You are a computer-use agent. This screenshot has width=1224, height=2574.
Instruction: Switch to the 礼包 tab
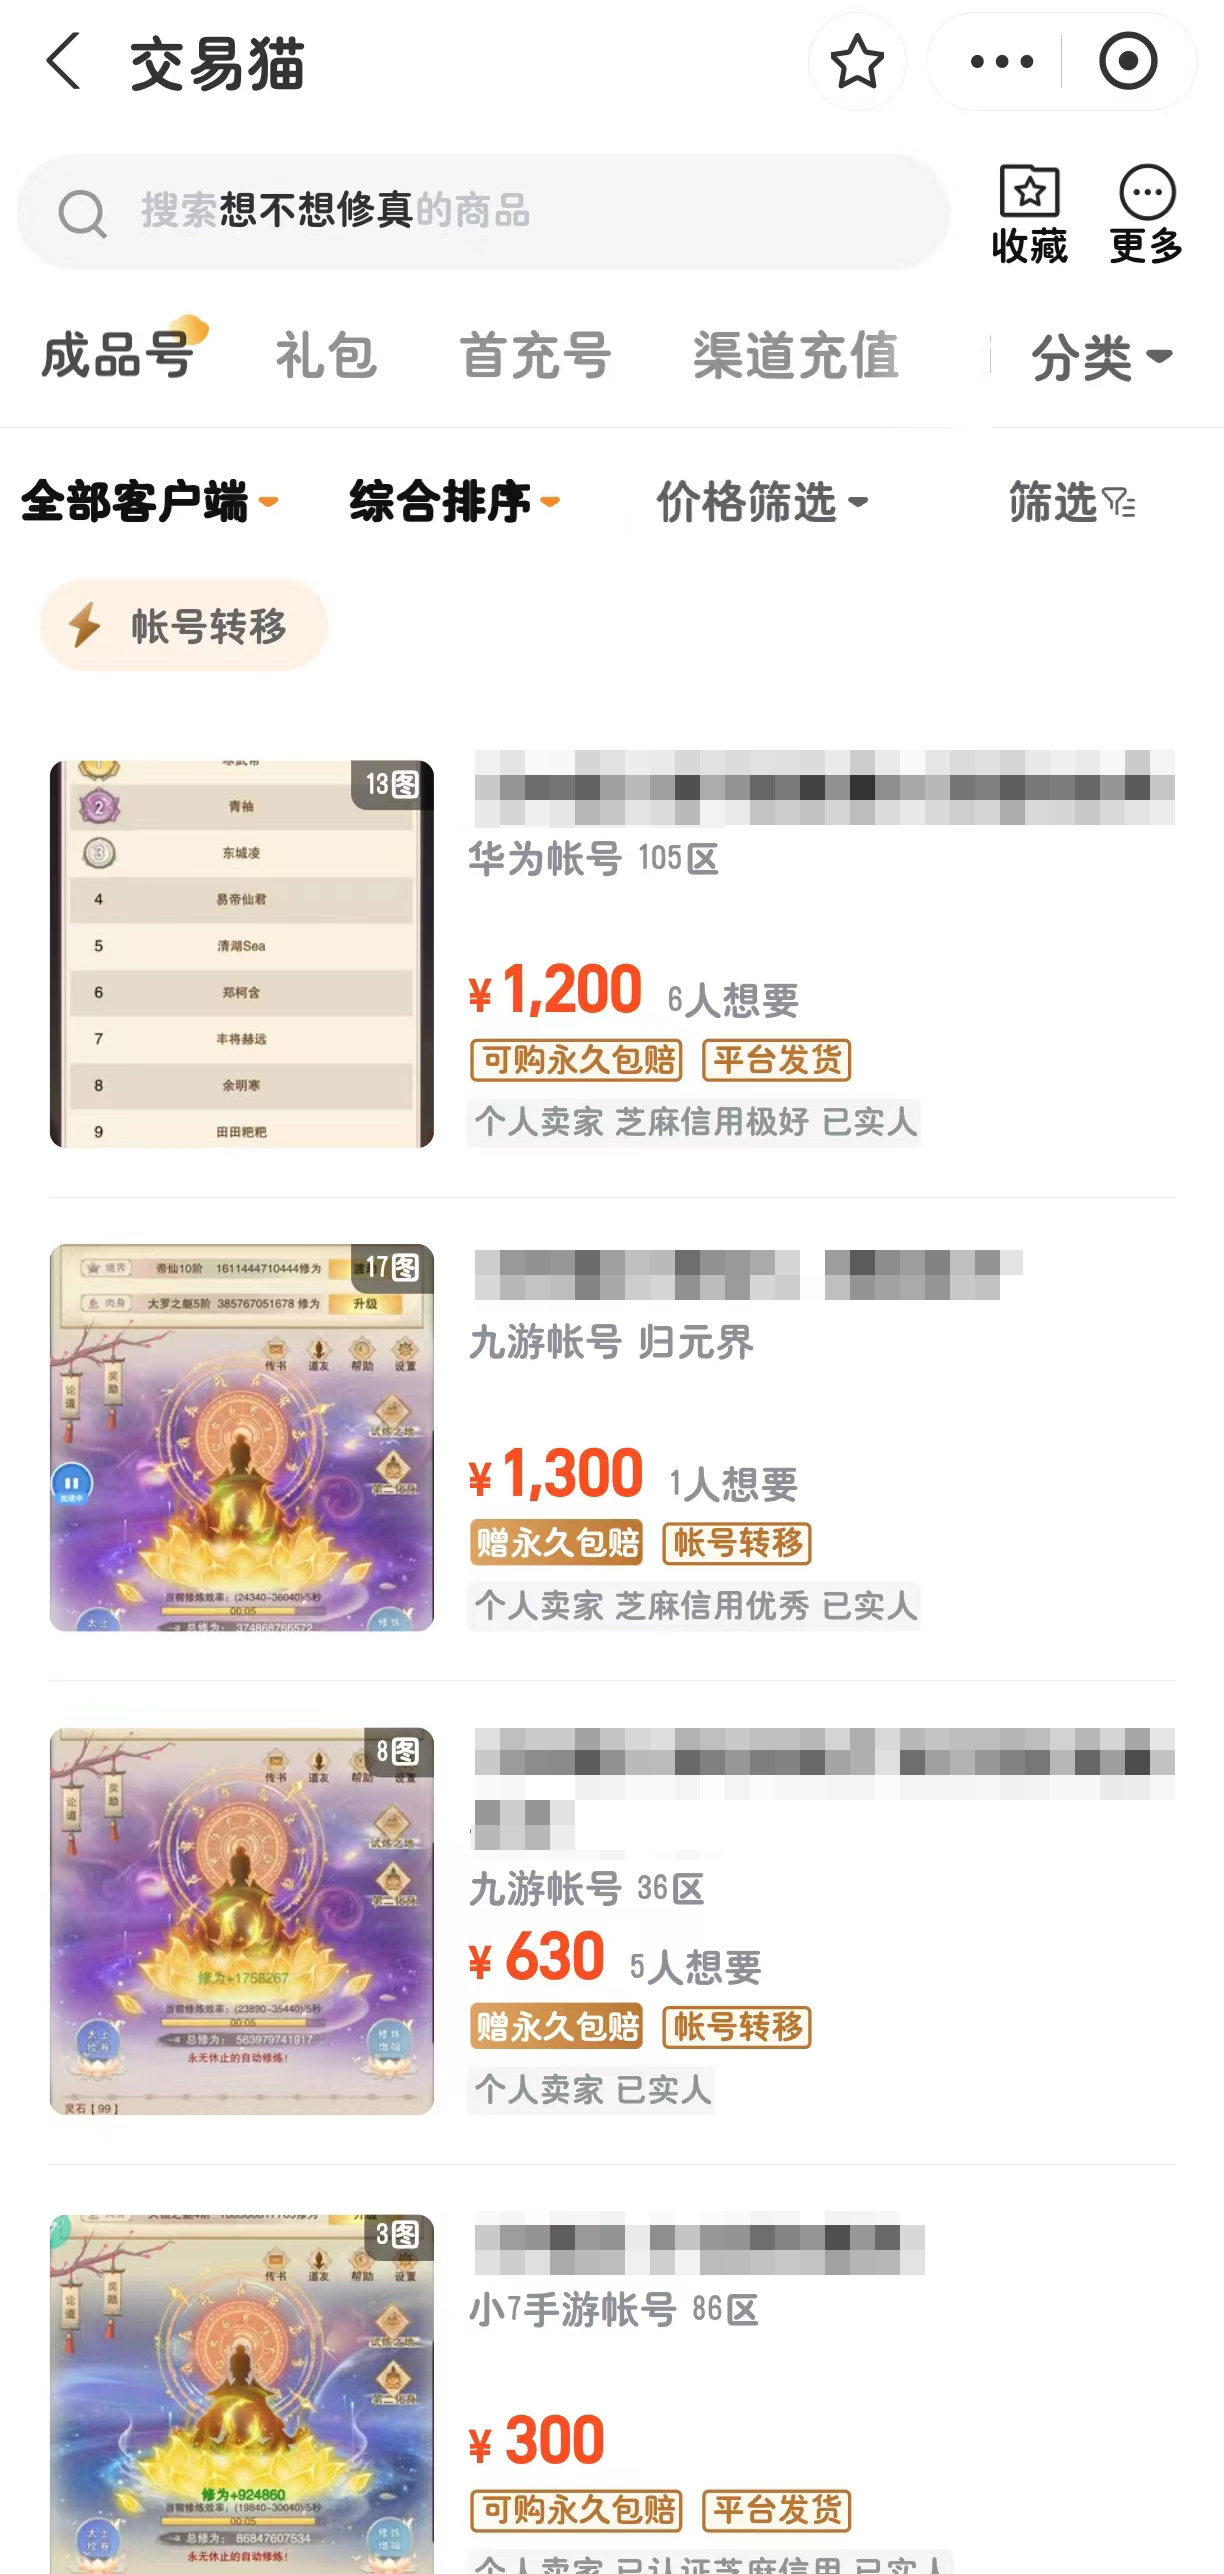tap(326, 356)
